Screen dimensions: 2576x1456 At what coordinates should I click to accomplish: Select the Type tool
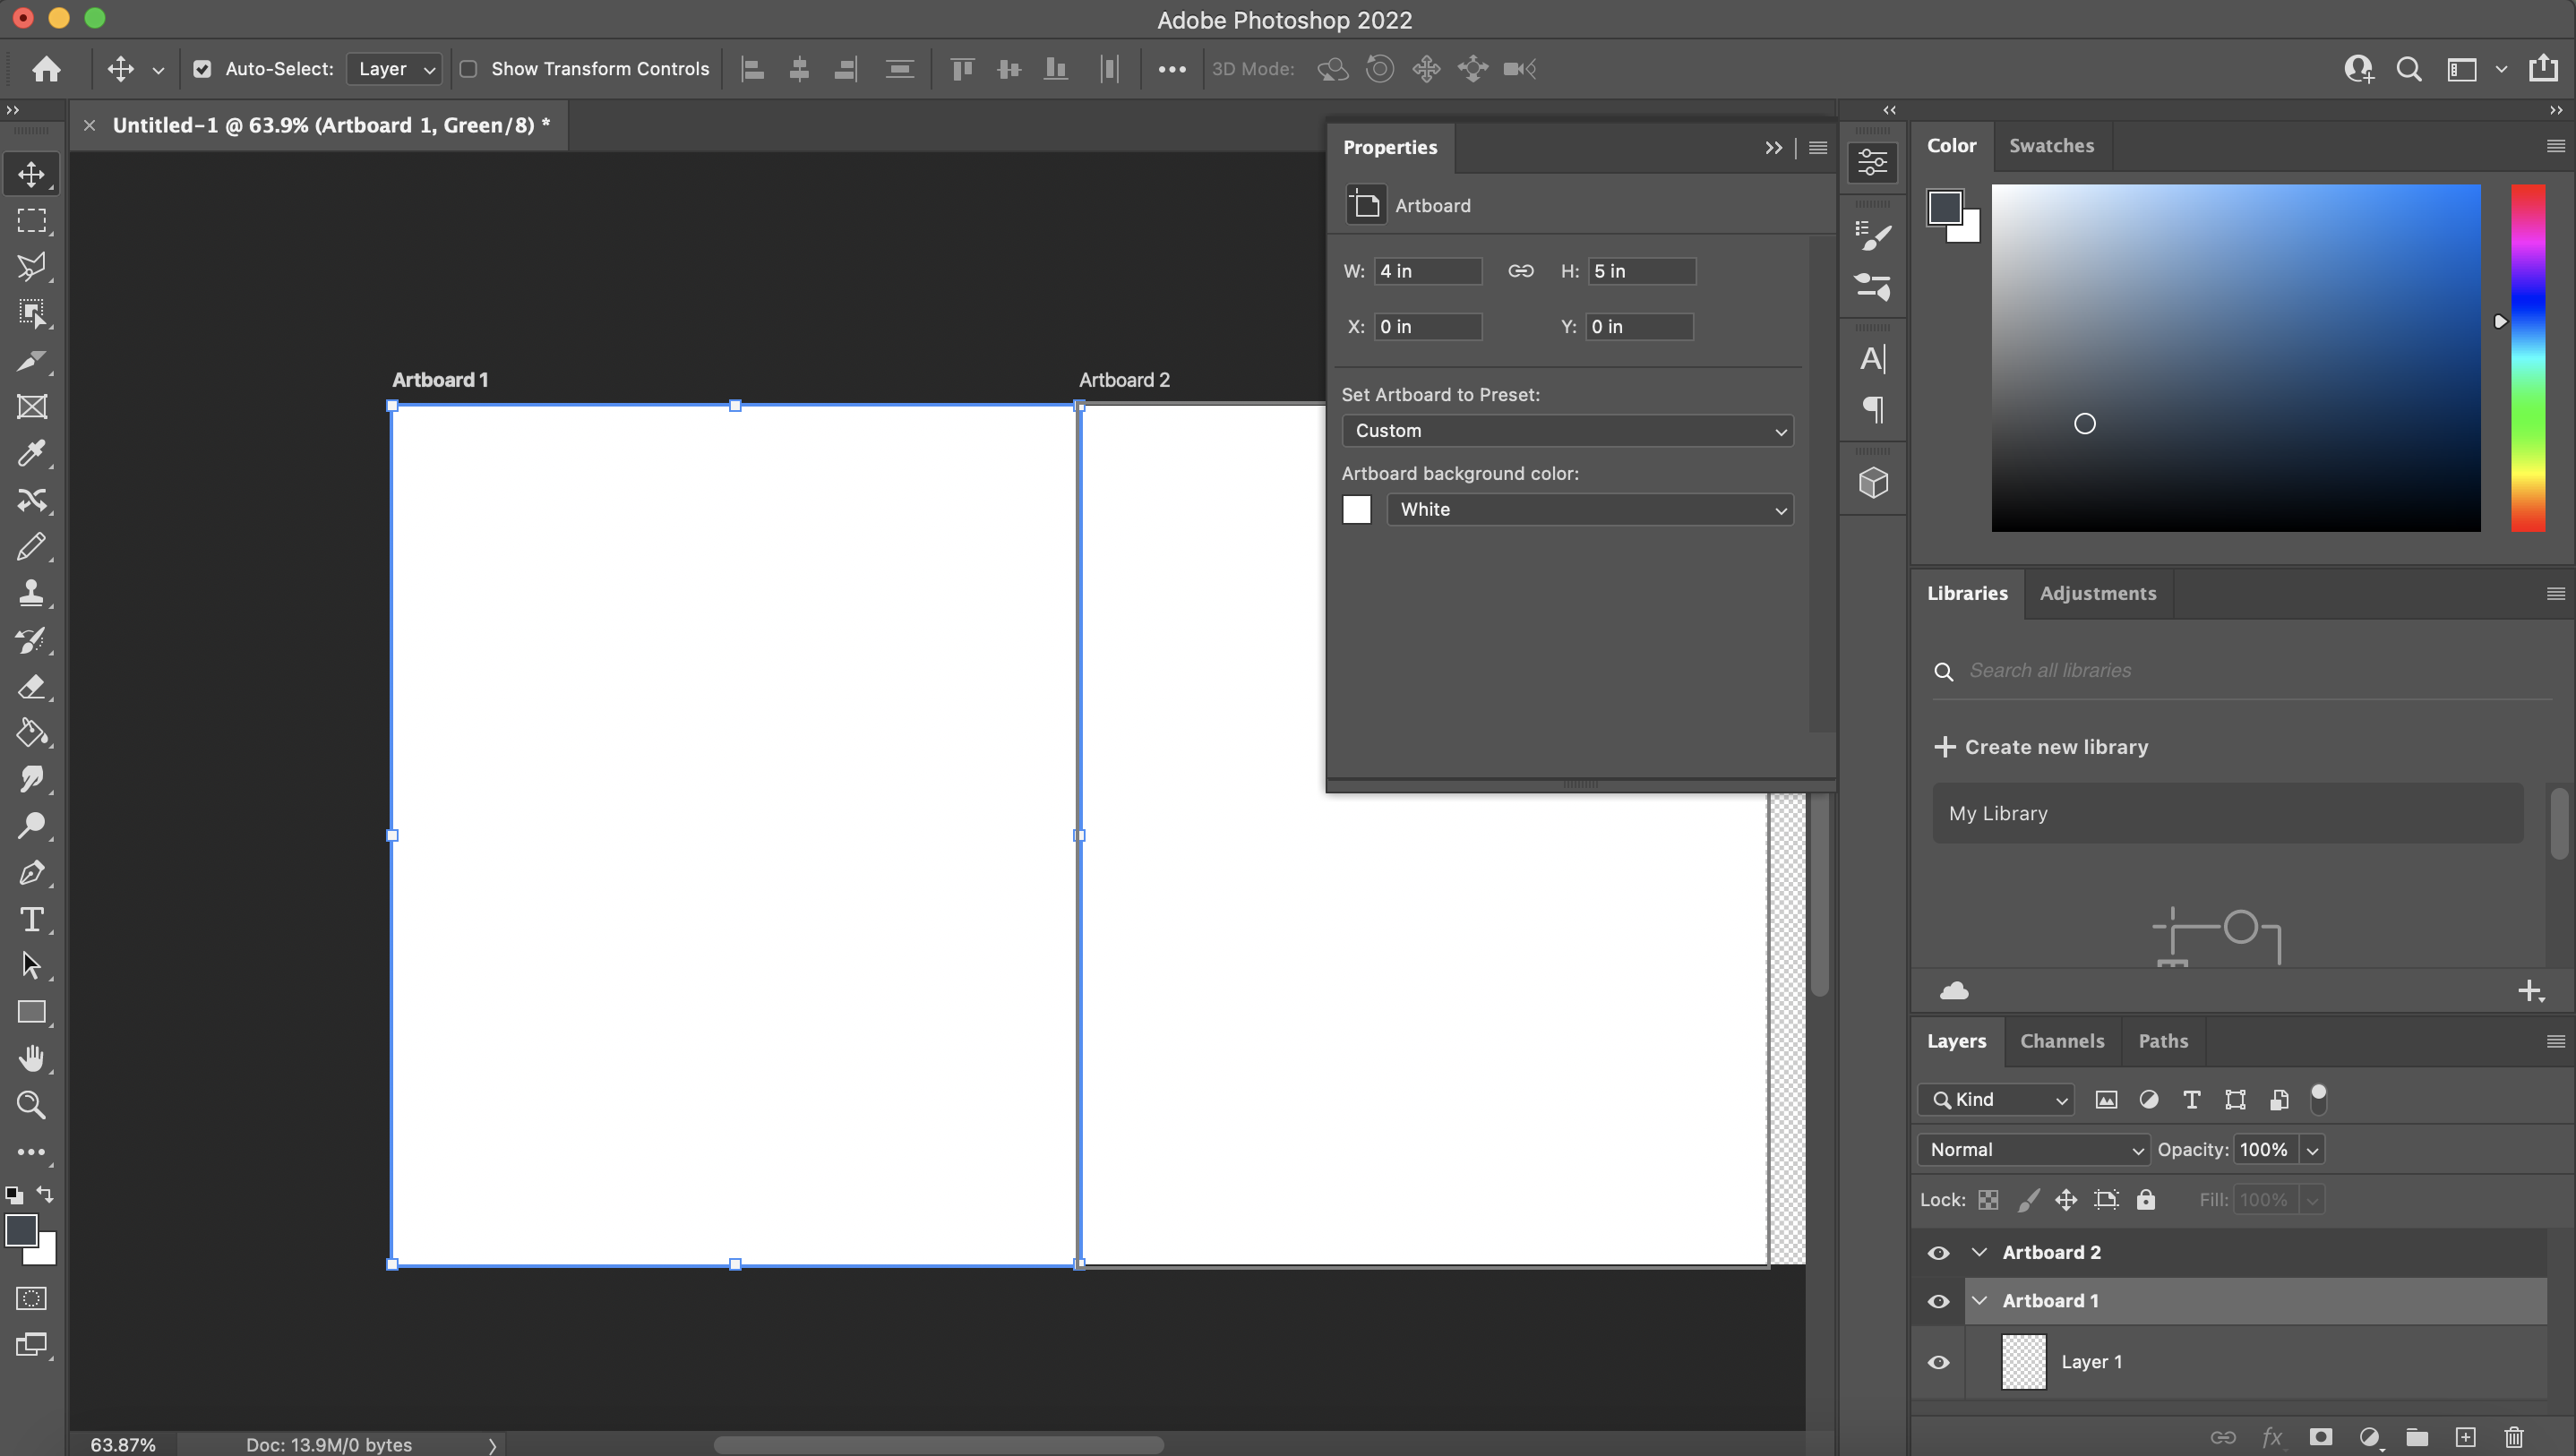tap(31, 919)
